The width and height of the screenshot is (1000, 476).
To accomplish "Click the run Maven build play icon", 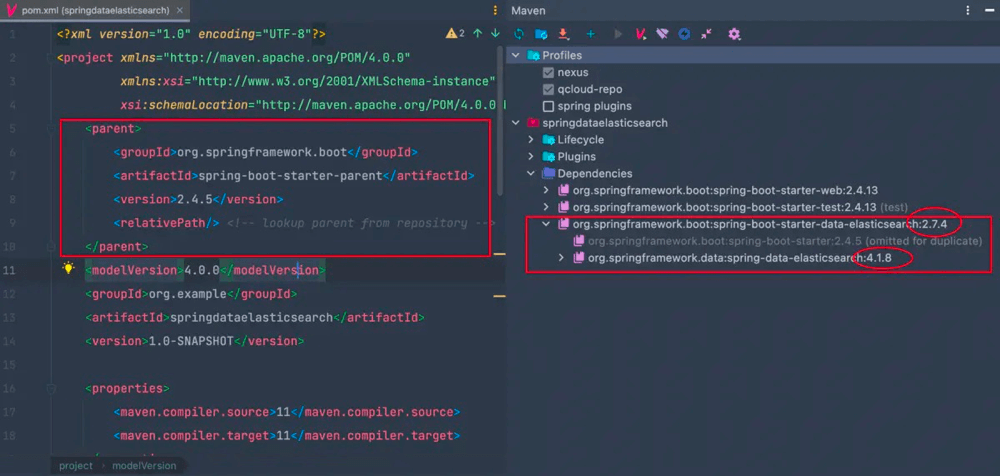I will 617,34.
